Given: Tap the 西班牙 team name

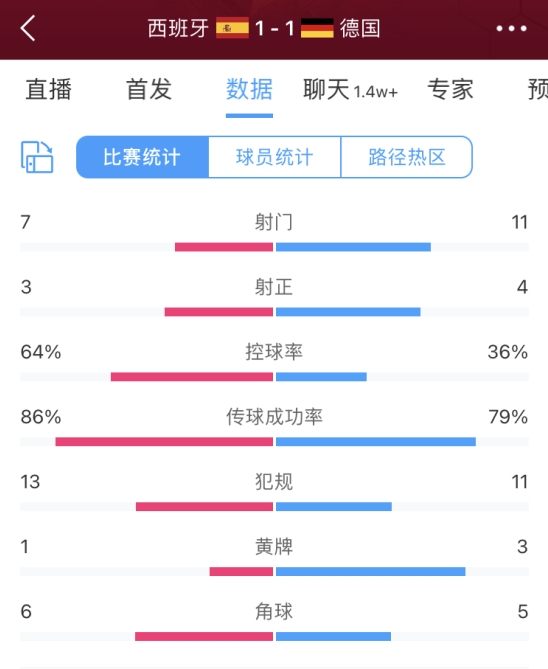Looking at the screenshot, I should click(x=178, y=29).
